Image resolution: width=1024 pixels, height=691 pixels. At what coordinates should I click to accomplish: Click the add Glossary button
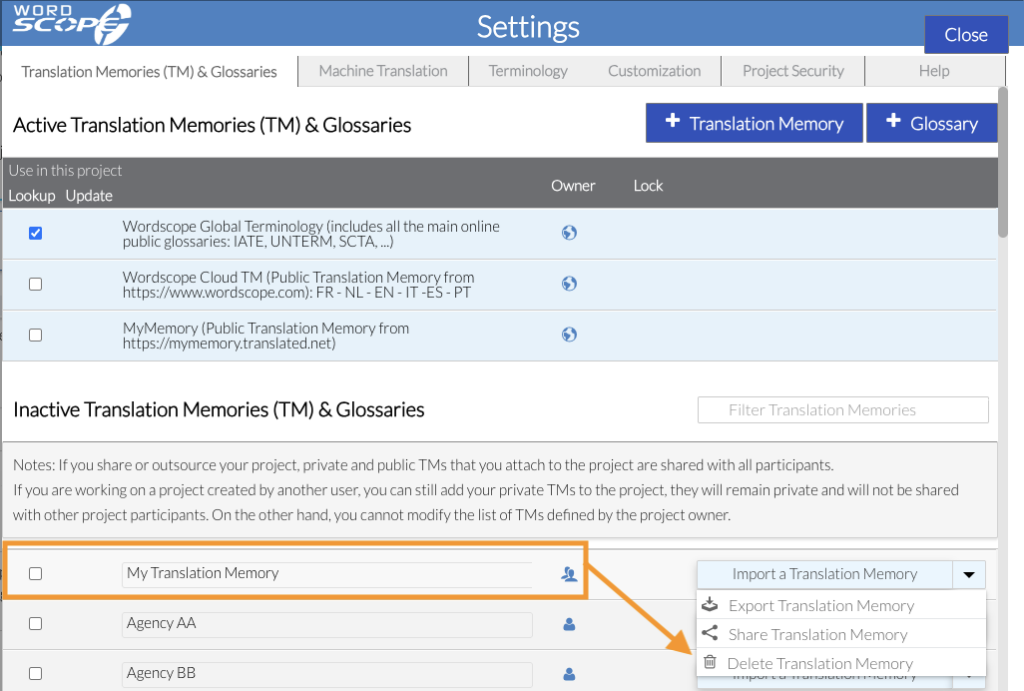click(x=932, y=123)
